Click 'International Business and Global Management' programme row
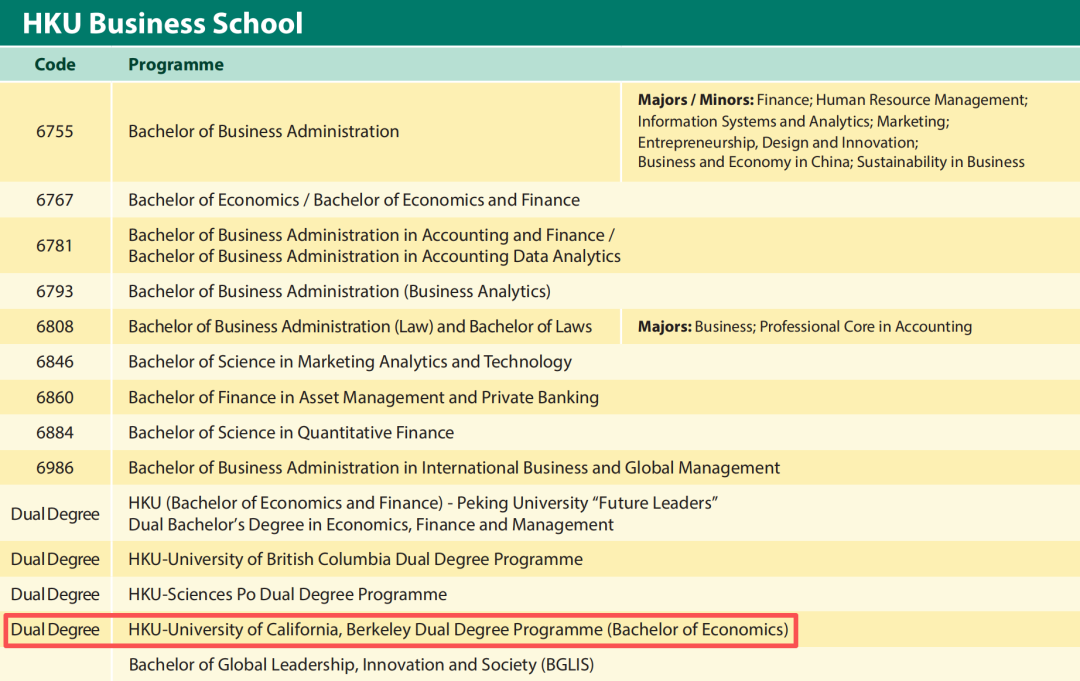This screenshot has height=681, width=1080. [x=454, y=468]
